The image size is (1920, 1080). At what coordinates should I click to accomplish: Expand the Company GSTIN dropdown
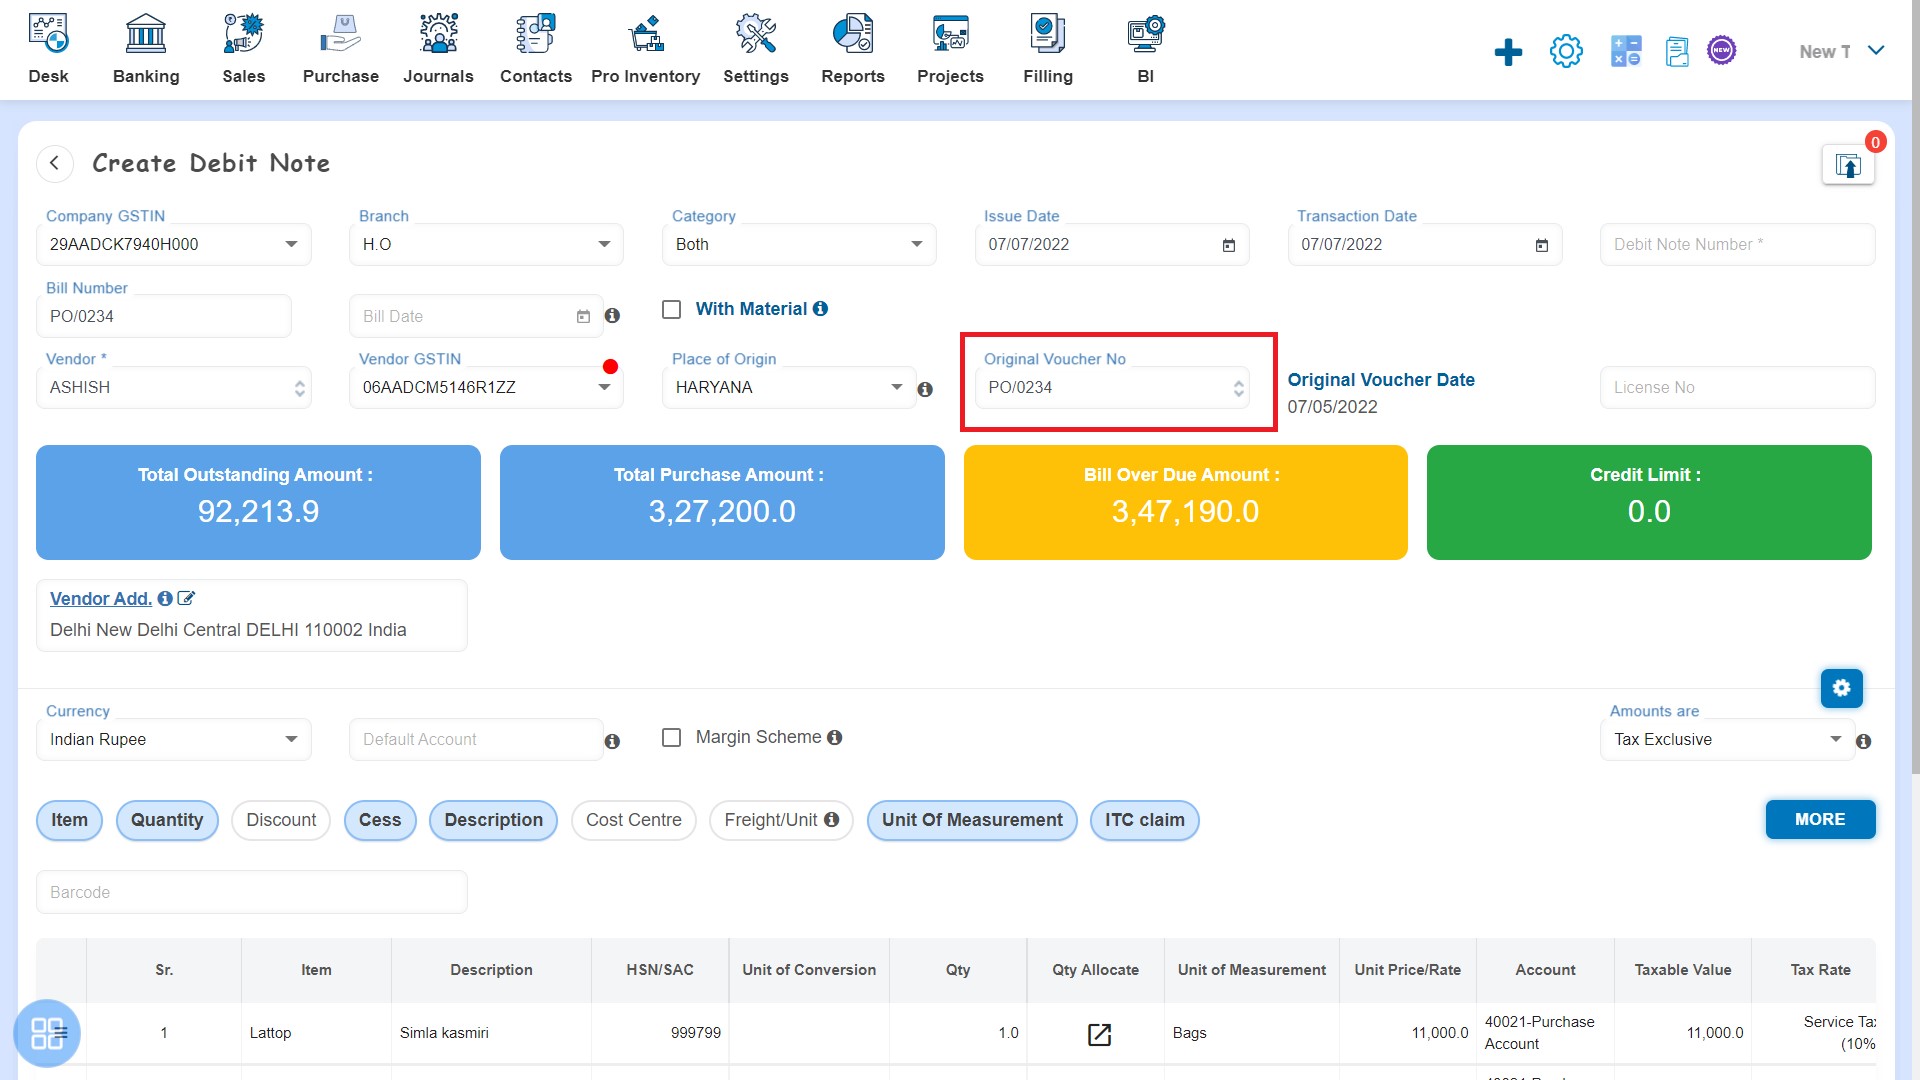pyautogui.click(x=290, y=244)
